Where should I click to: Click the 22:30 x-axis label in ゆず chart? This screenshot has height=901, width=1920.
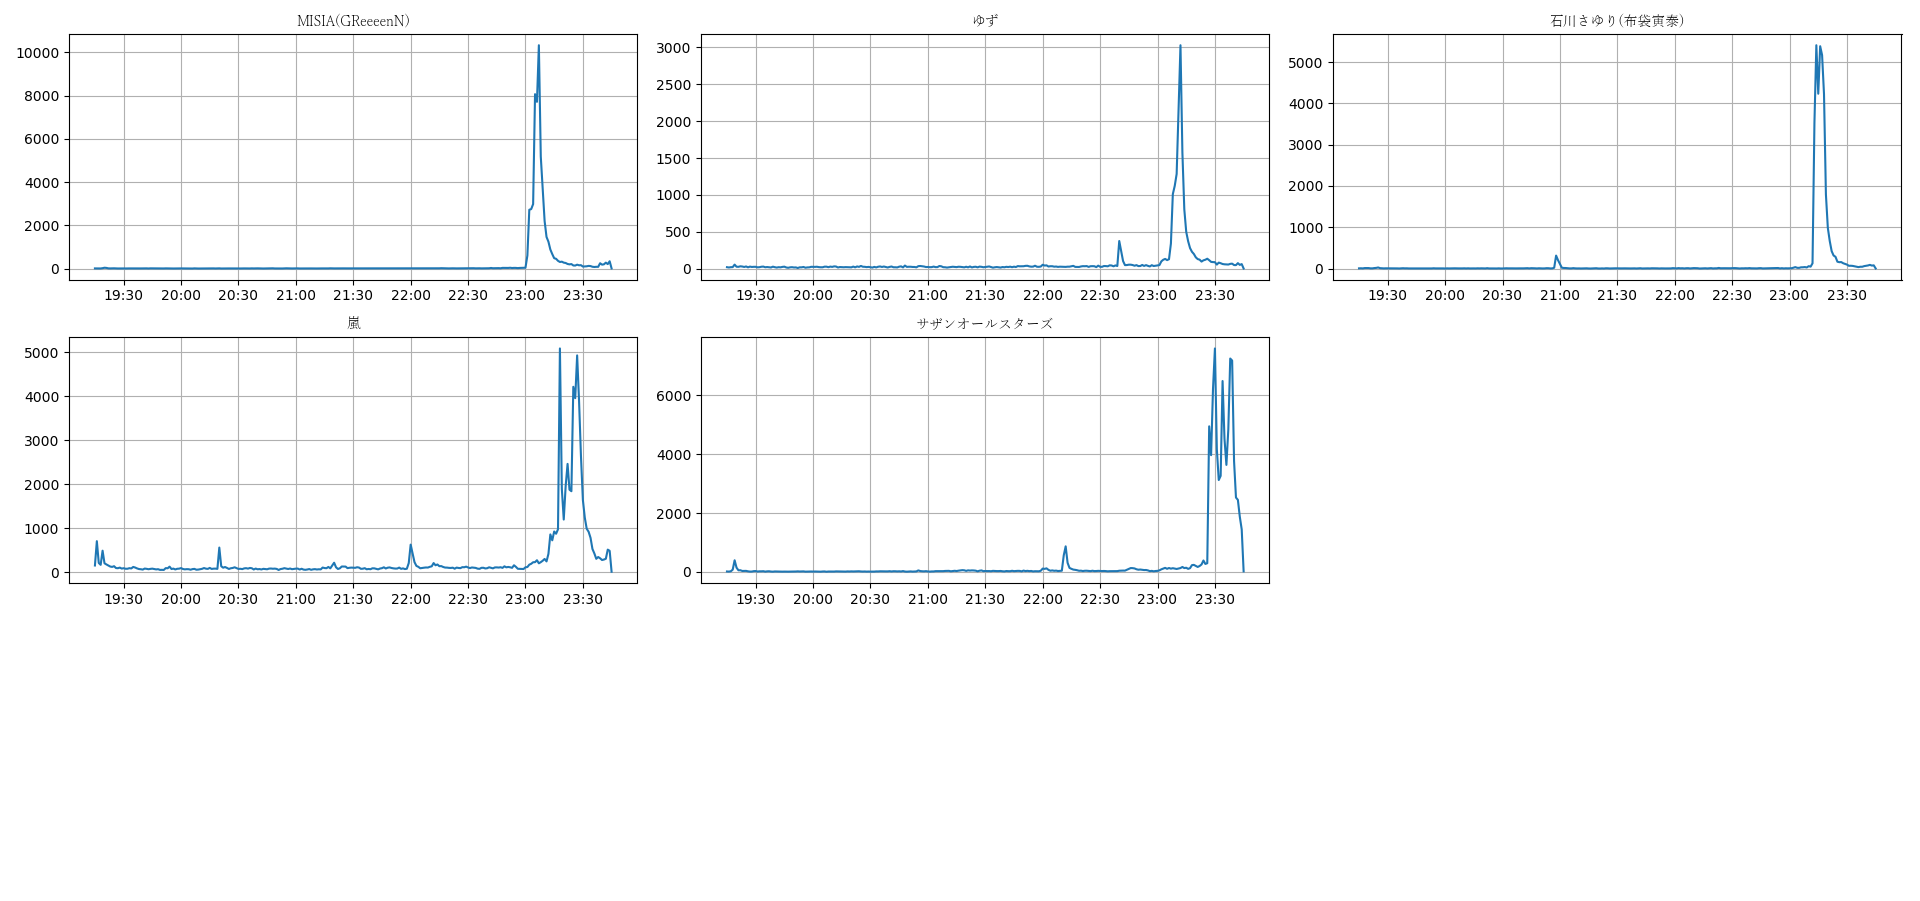tap(1100, 295)
